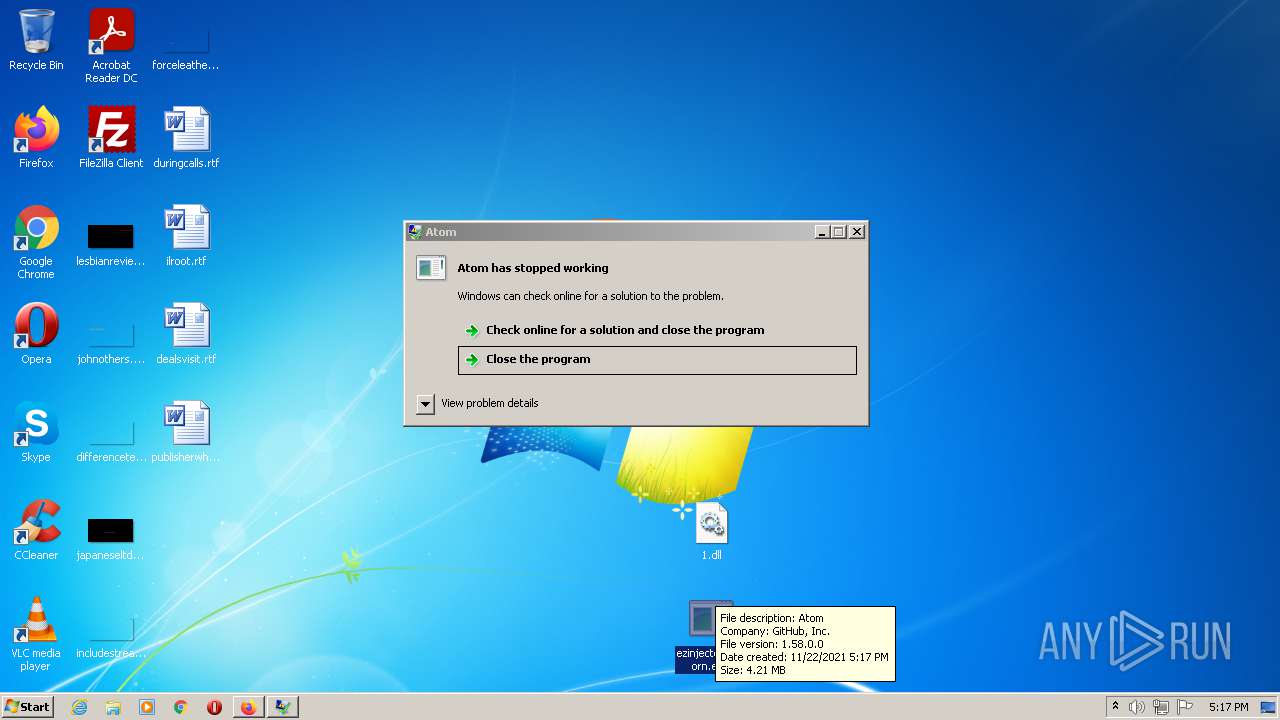Viewport: 1280px width, 720px height.
Task: Select the ilroot.rtf document
Action: coord(186,236)
